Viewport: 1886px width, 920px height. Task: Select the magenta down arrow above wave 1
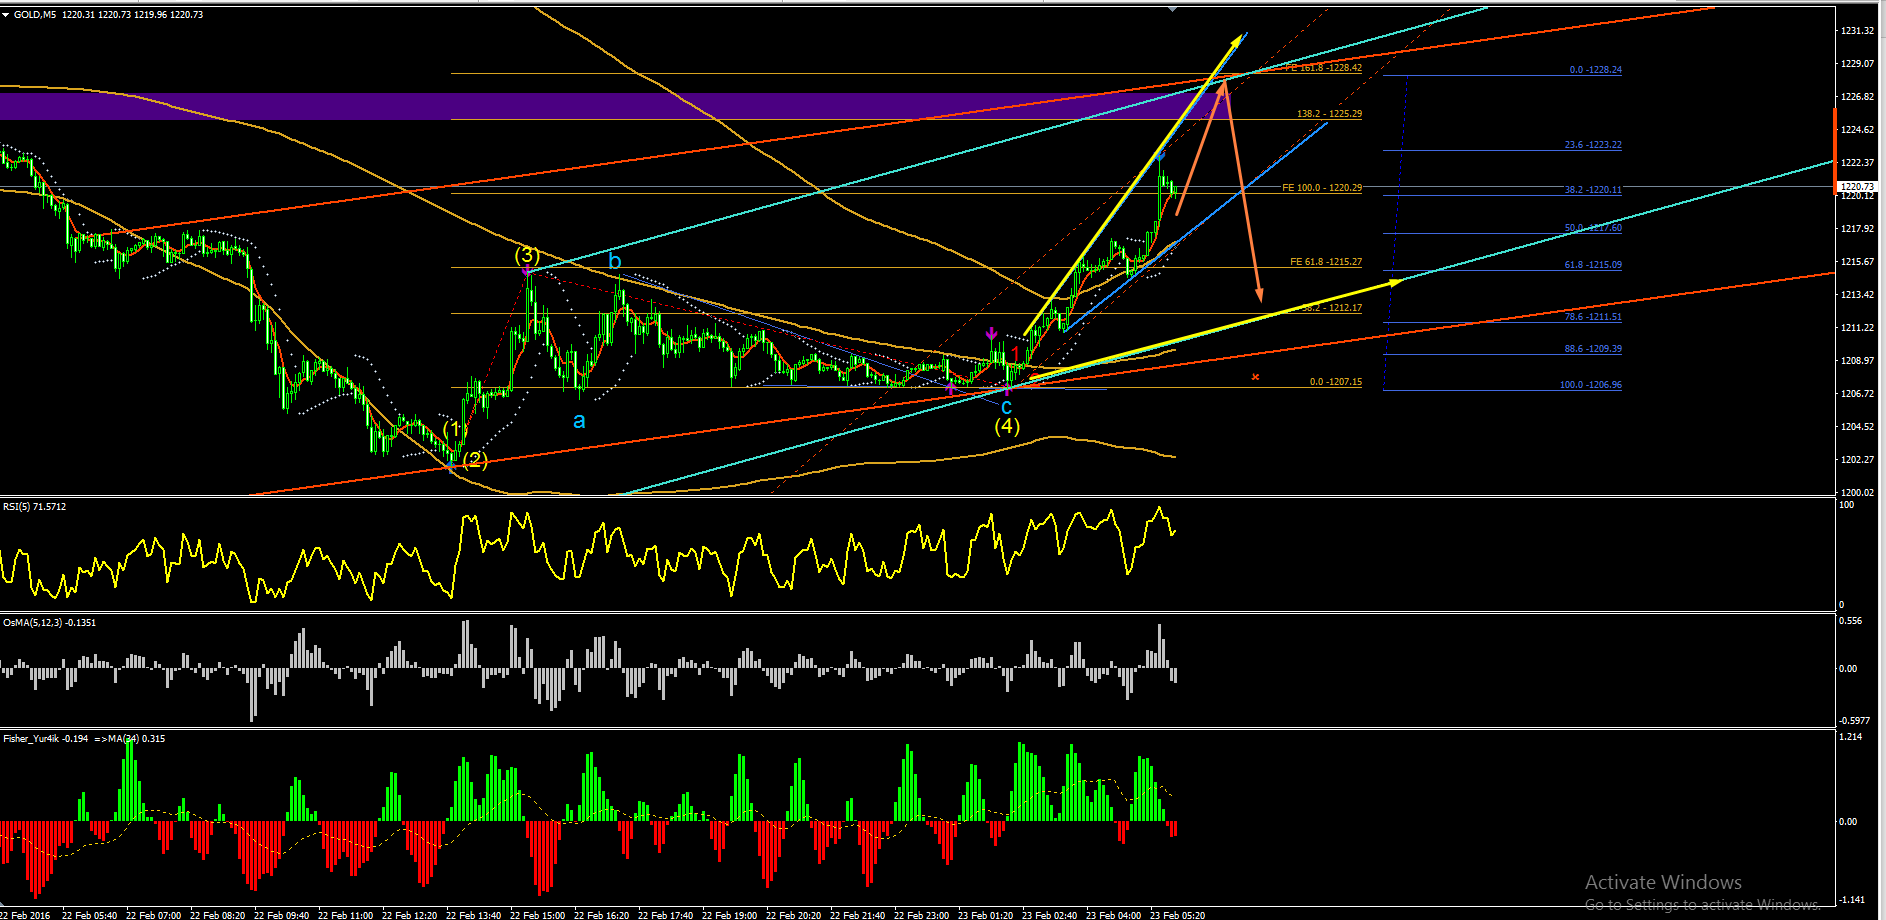point(991,334)
